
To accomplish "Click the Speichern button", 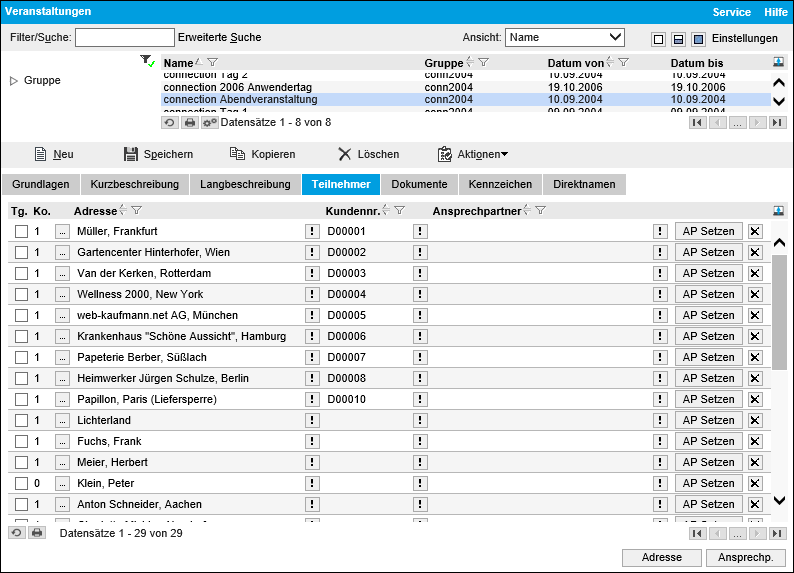I will (158, 154).
